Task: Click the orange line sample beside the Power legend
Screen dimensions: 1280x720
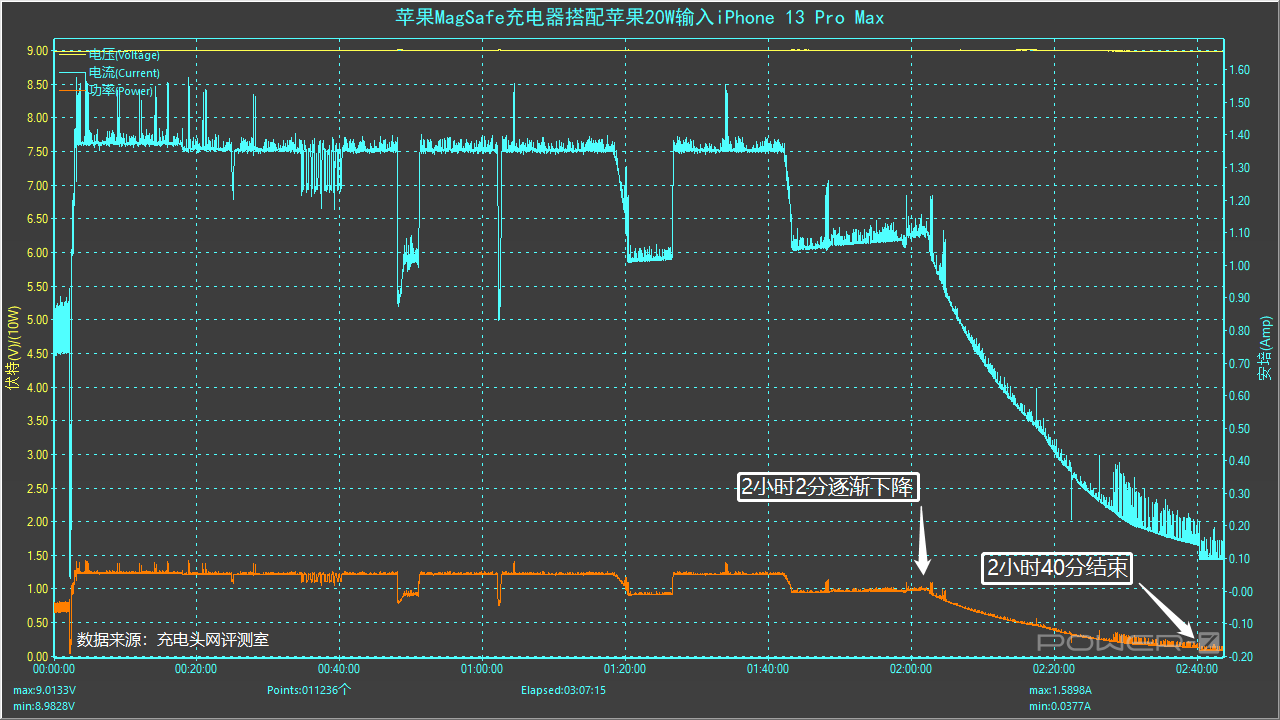Action: [x=73, y=91]
